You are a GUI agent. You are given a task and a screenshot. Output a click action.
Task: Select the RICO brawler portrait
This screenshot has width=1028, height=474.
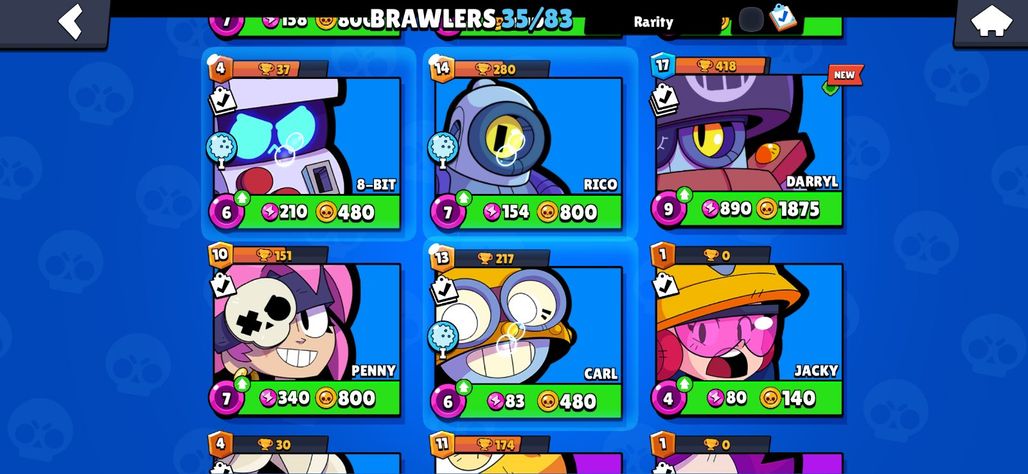click(x=528, y=136)
